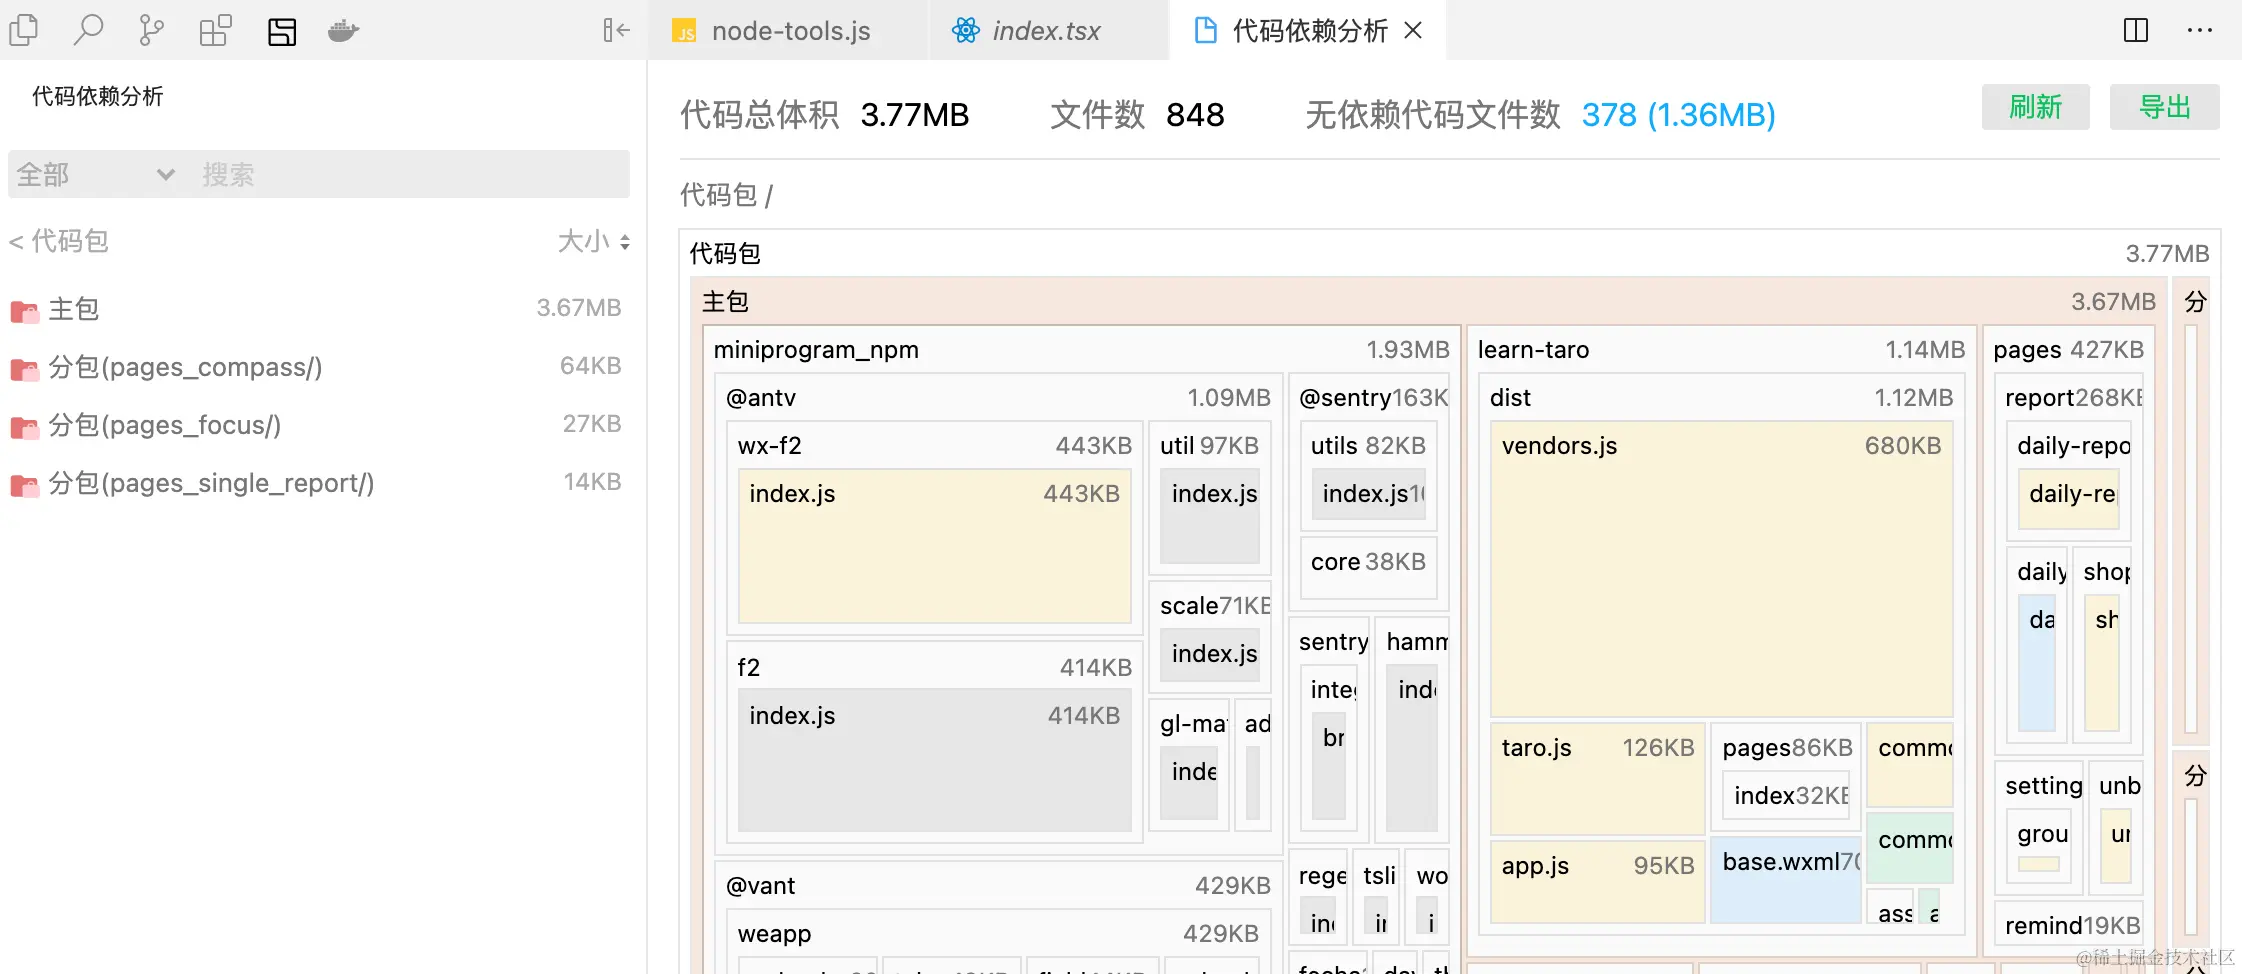Open @antv treemap header
The height and width of the screenshot is (974, 2242).
[x=998, y=397]
